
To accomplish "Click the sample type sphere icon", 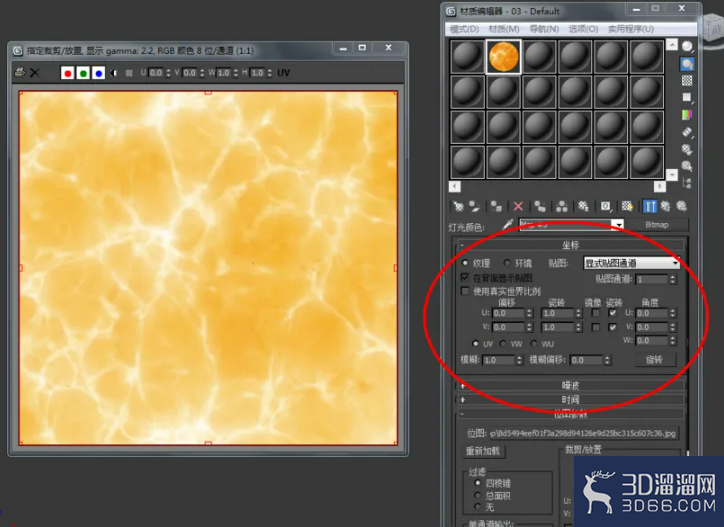I will (x=687, y=46).
